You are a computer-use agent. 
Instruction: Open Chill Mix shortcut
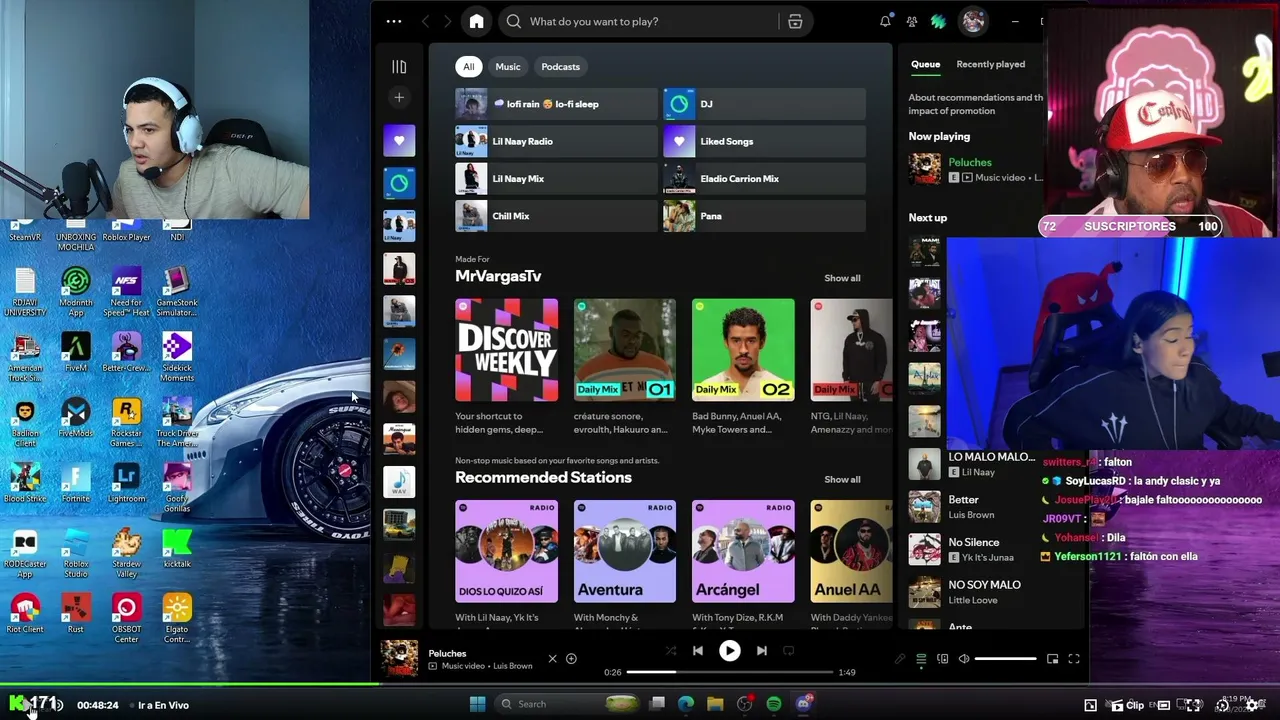tap(556, 216)
